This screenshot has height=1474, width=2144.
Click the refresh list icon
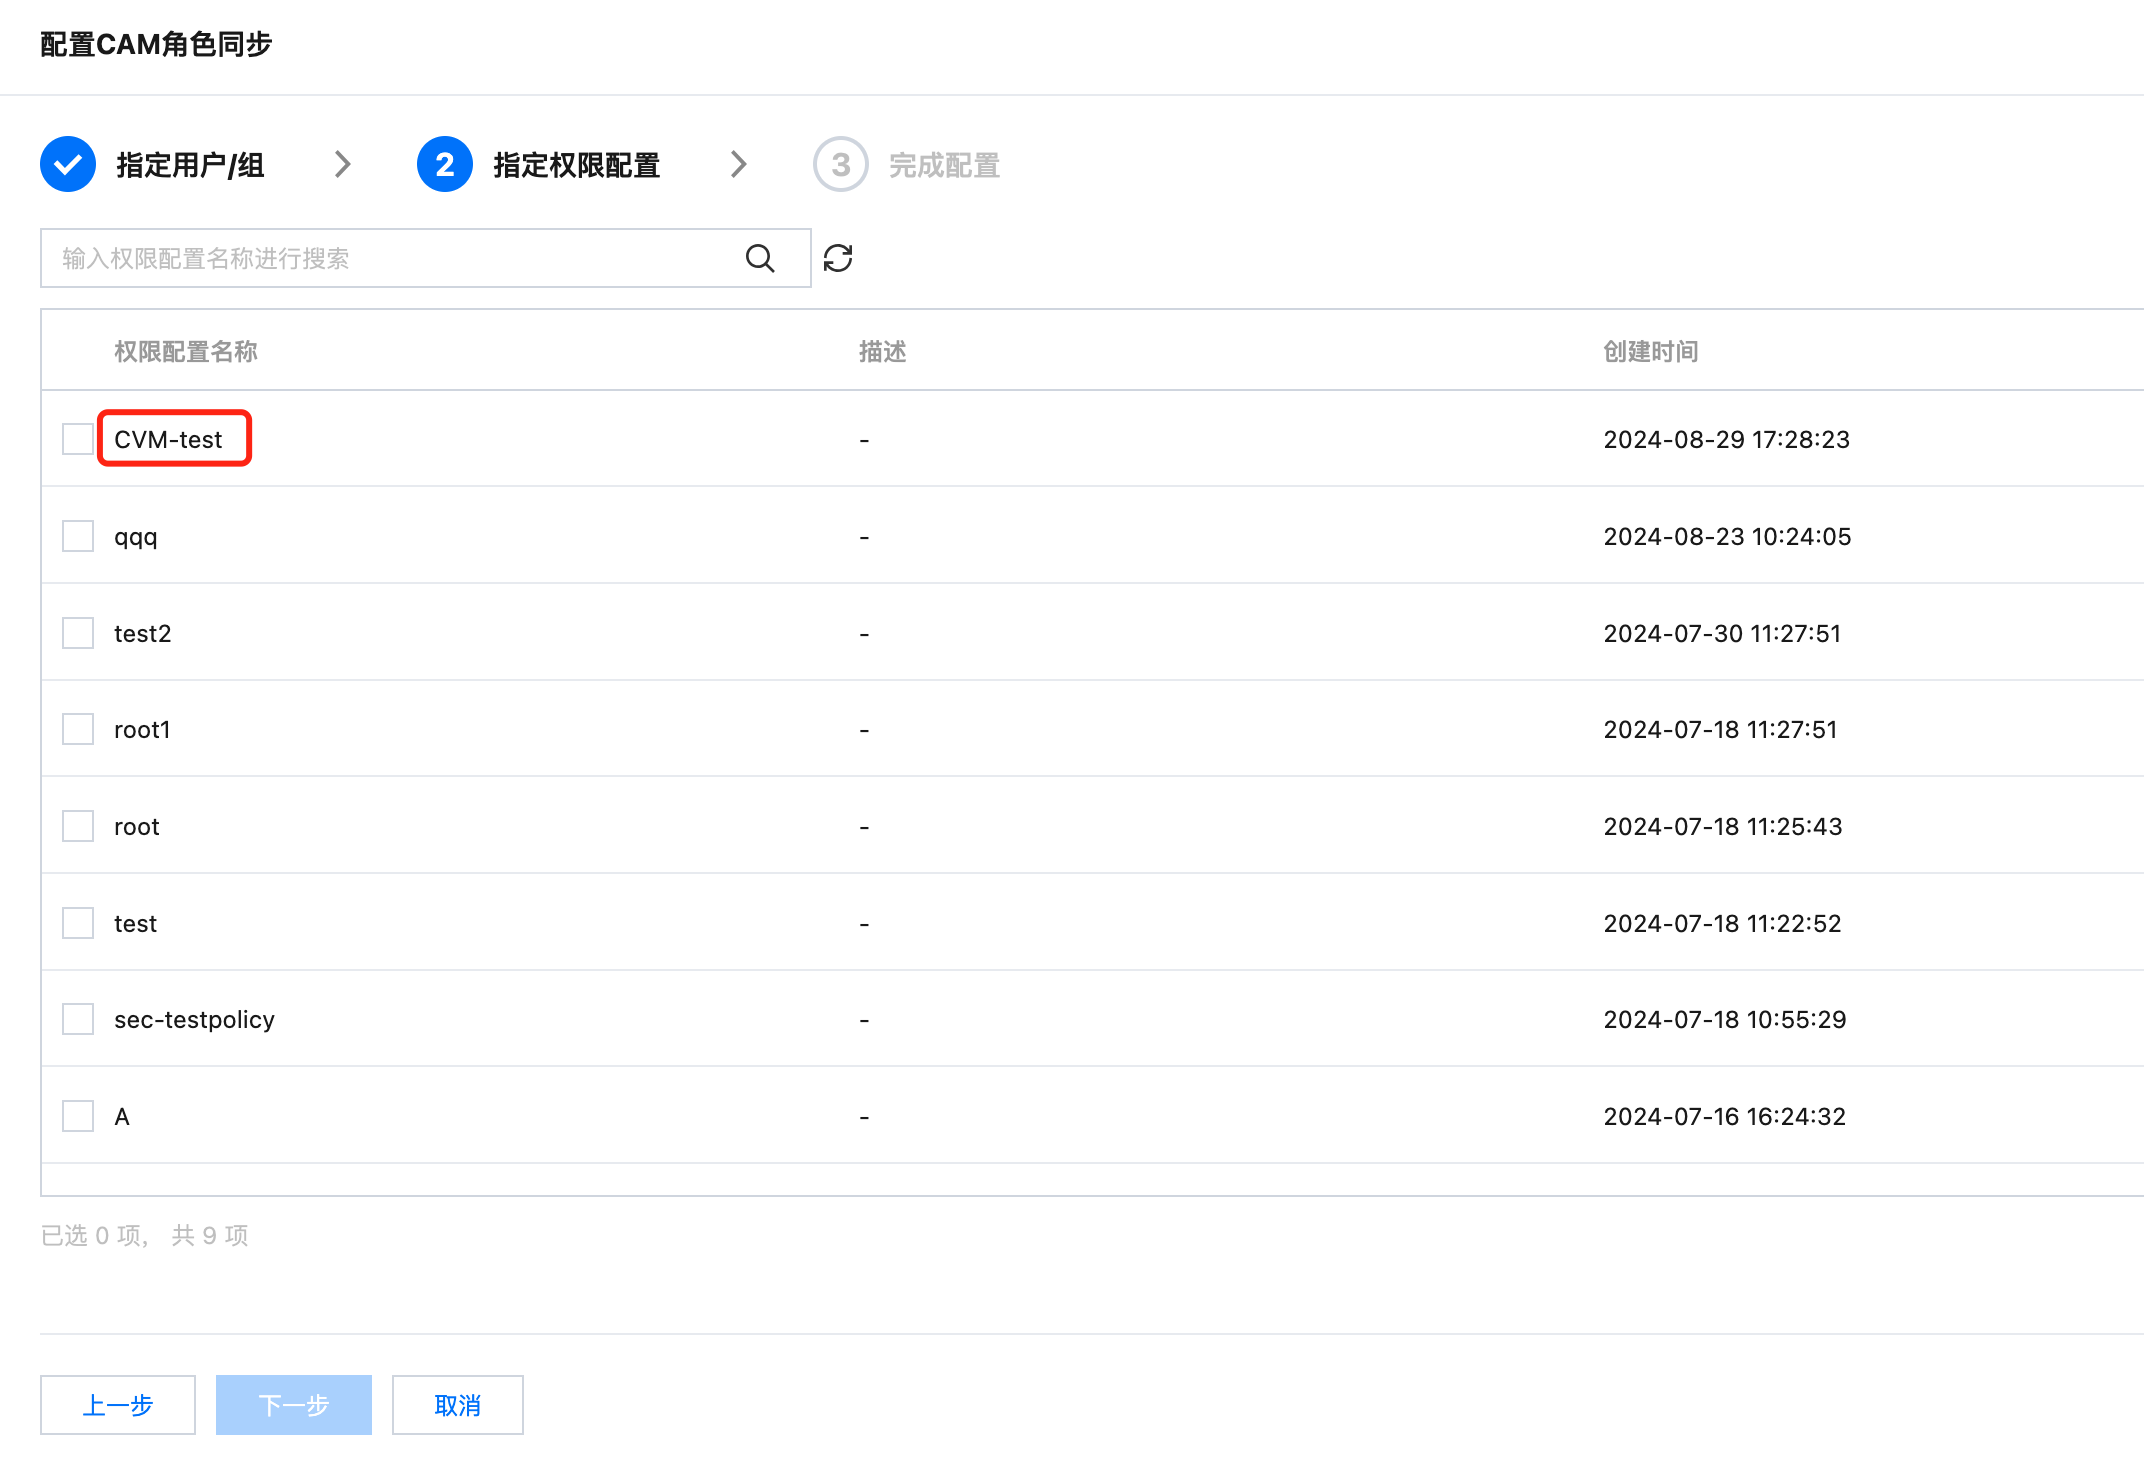(x=838, y=259)
